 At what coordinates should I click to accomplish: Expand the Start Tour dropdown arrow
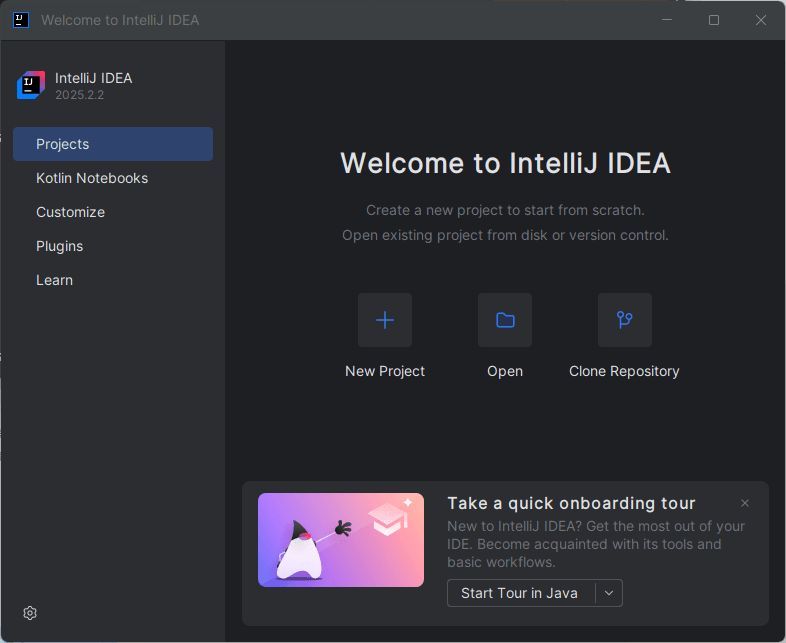tap(609, 593)
